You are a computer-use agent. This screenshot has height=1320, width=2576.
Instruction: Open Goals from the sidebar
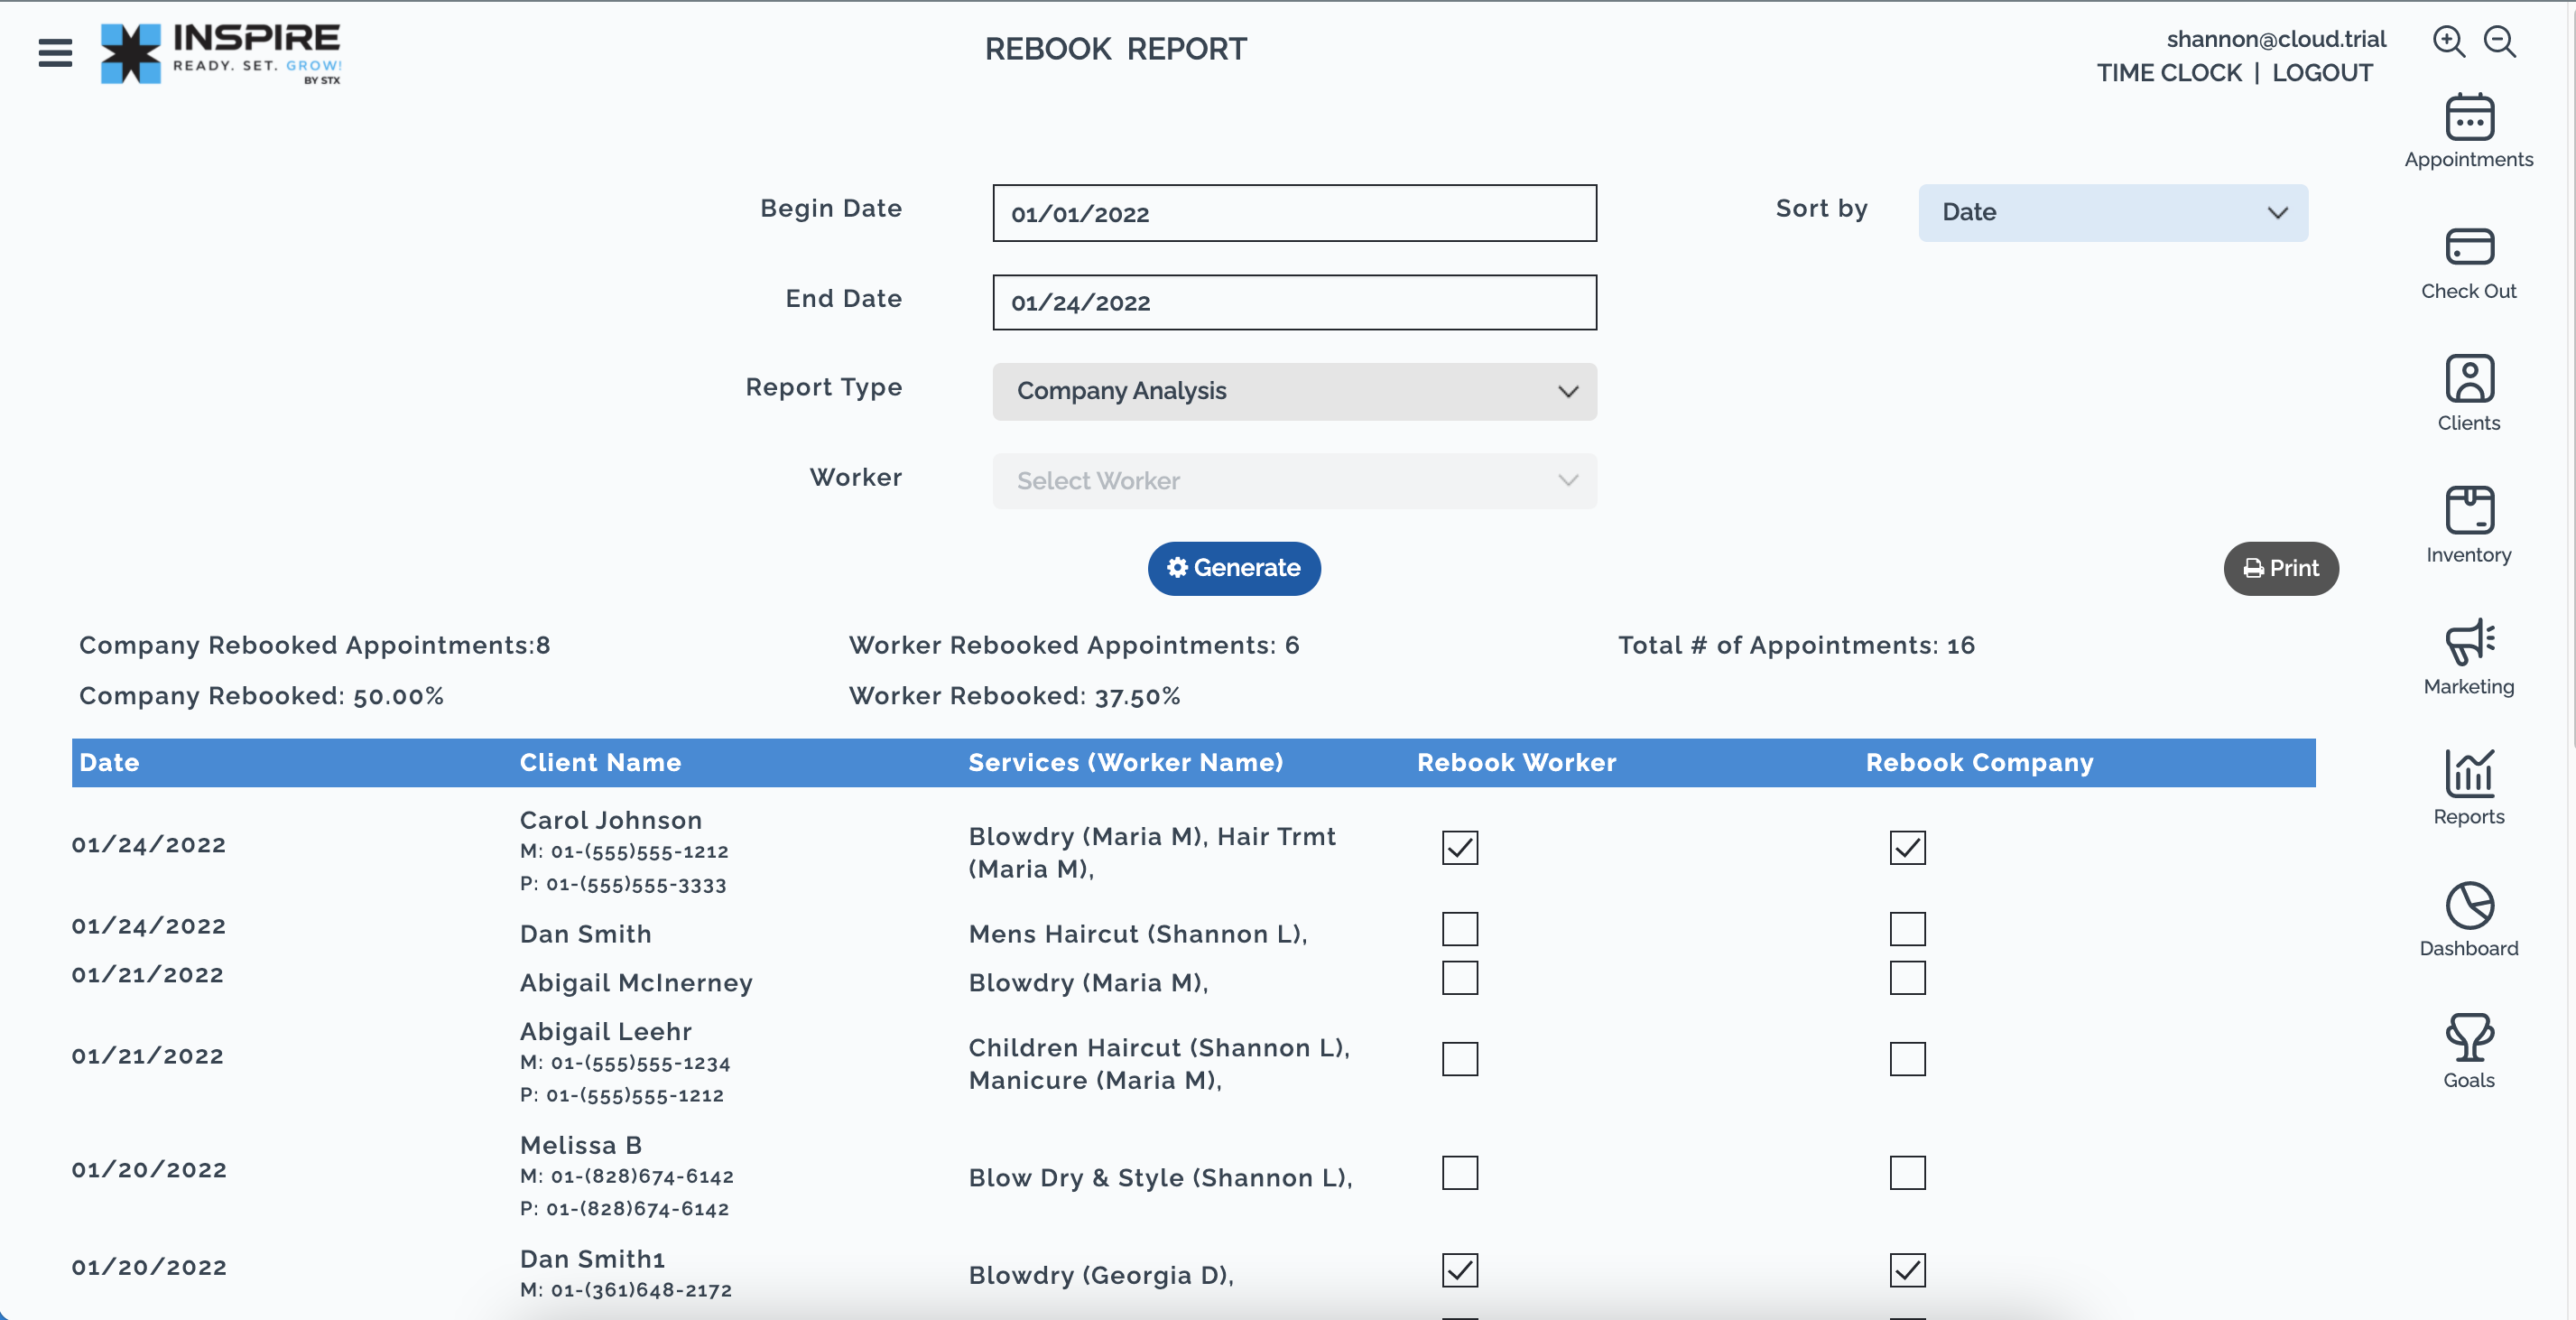click(x=2468, y=1051)
